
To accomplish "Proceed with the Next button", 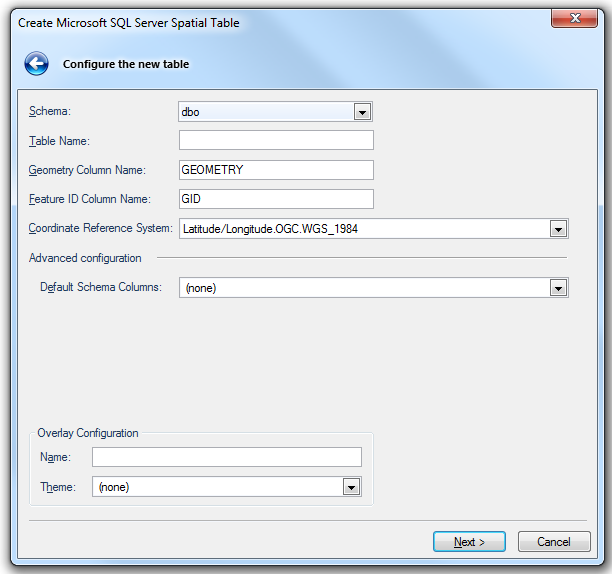I will [x=469, y=542].
